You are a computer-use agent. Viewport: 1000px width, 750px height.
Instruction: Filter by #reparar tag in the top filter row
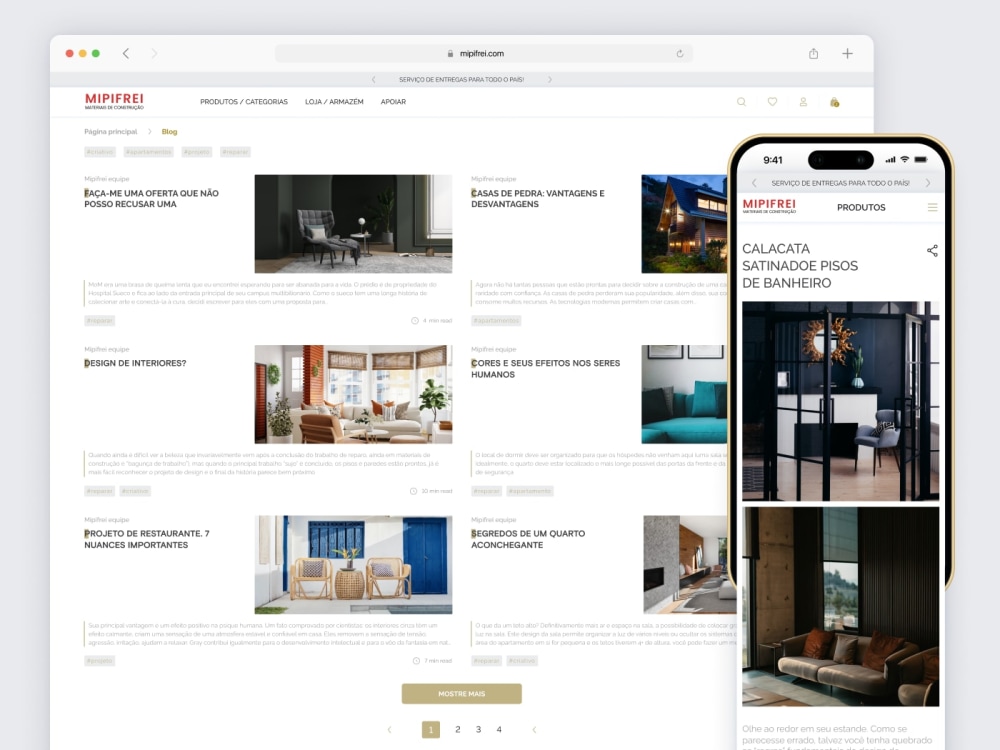[x=235, y=152]
